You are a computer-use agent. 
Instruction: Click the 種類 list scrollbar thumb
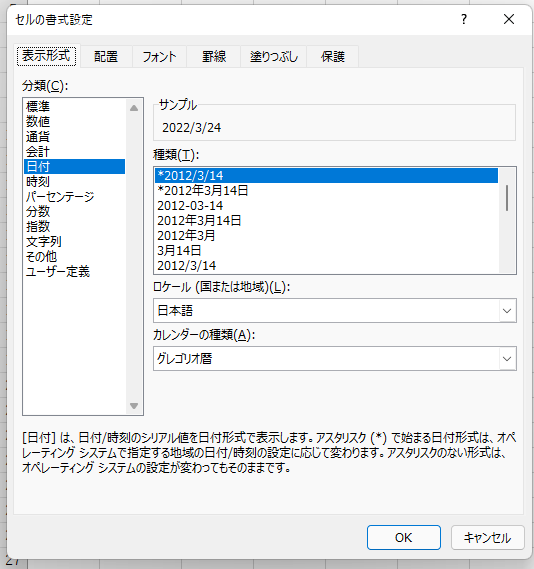507,198
